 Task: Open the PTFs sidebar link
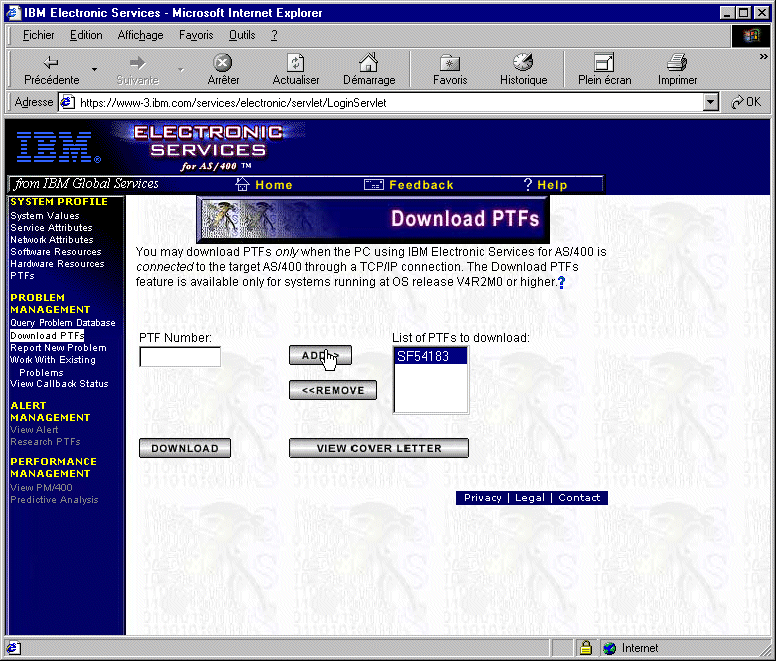22,276
